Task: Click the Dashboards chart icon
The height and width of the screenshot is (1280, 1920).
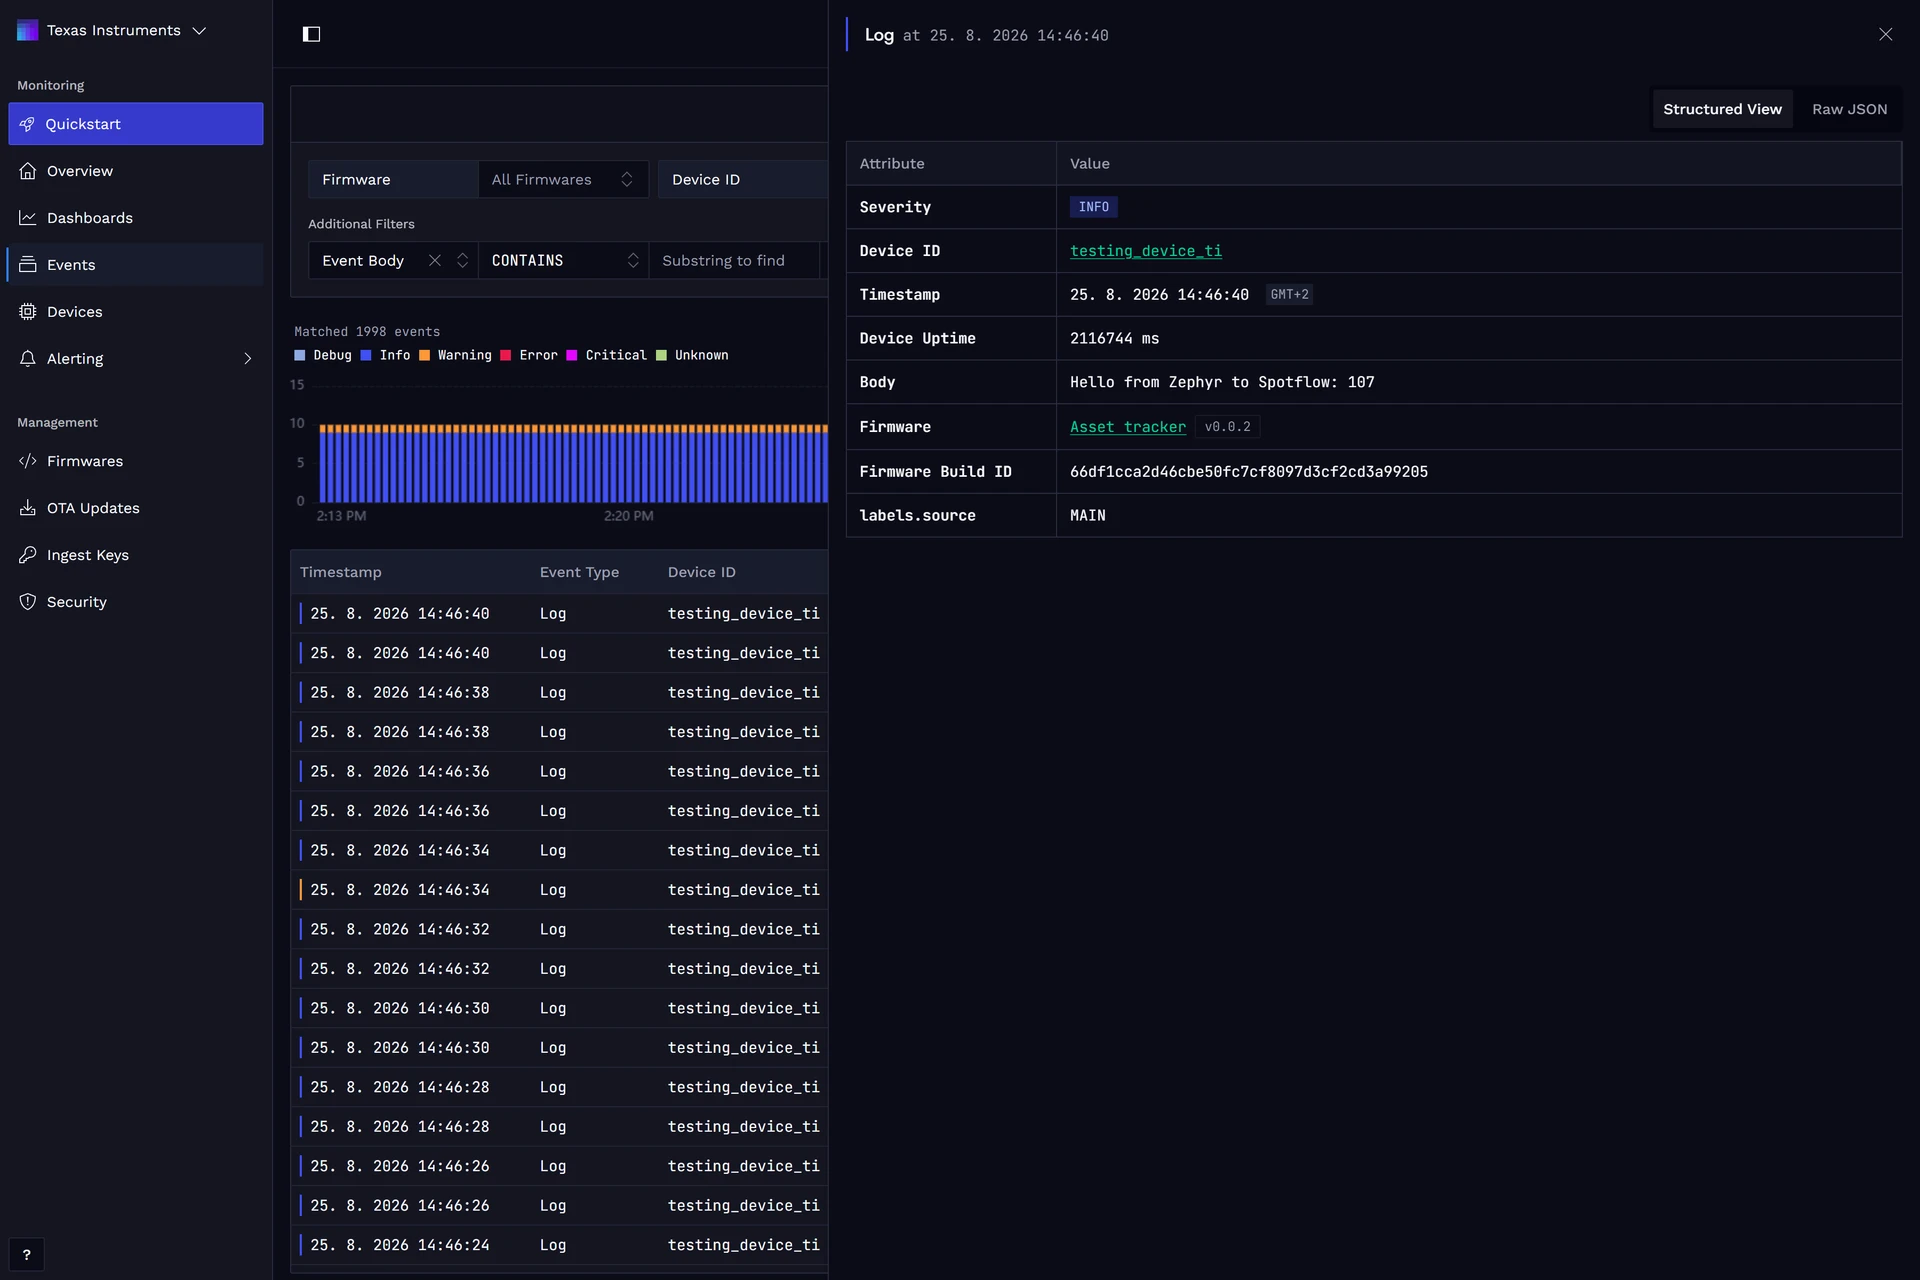Action: pos(28,218)
